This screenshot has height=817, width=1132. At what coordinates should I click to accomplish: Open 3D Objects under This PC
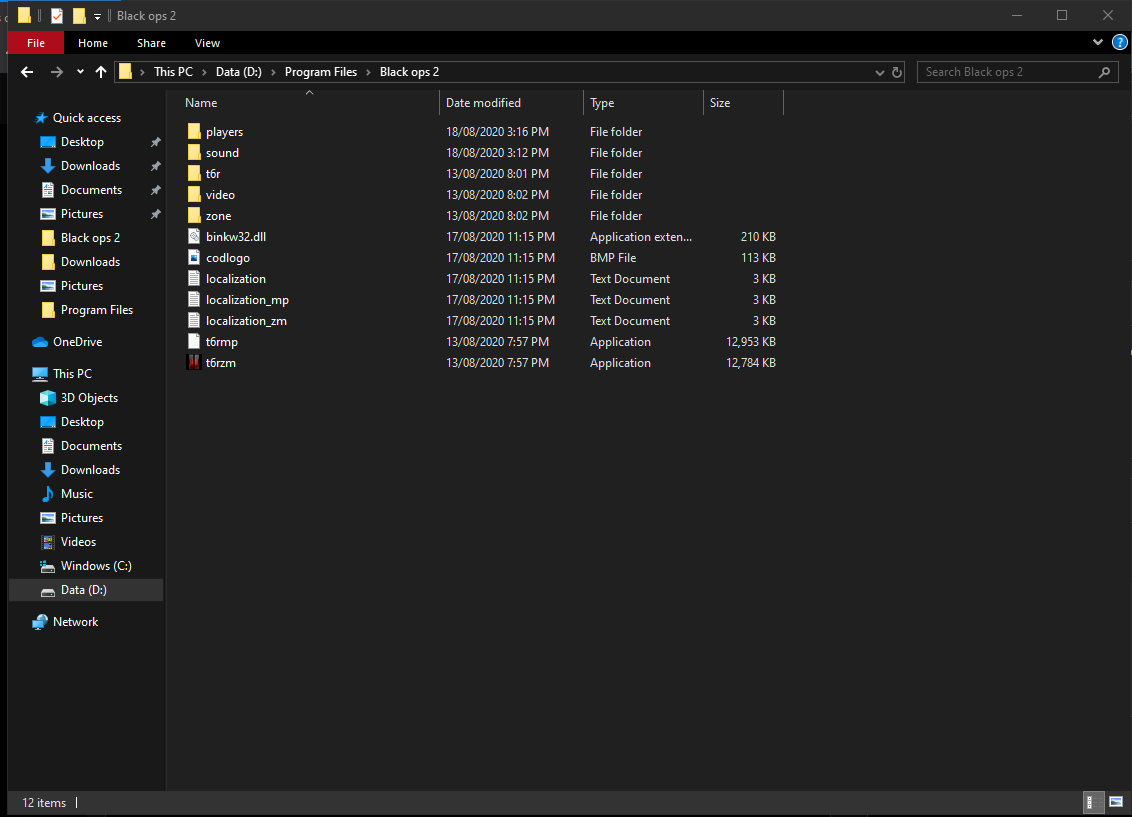pyautogui.click(x=89, y=398)
